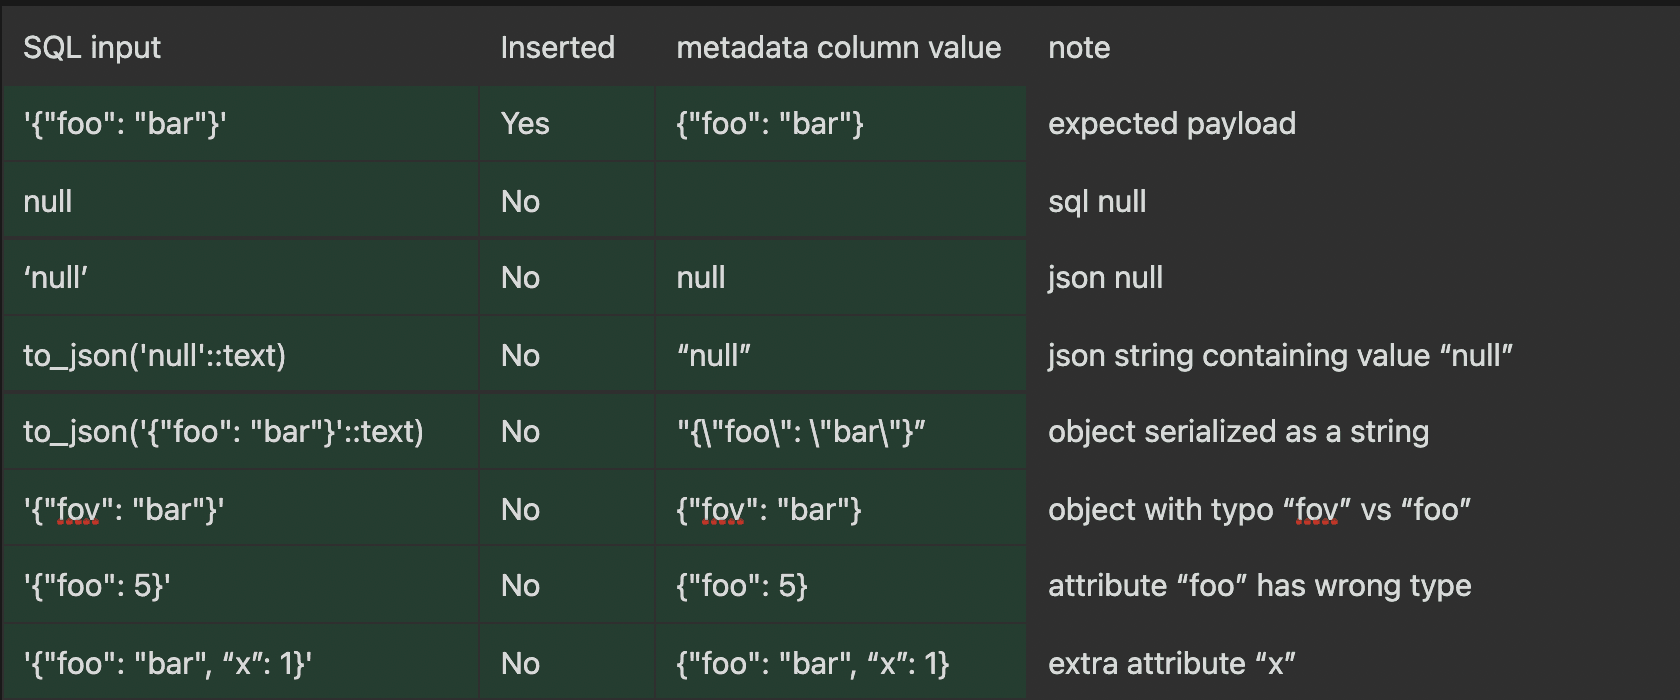Select the "Yes" cell in Inserted column
The width and height of the screenshot is (1680, 700).
525,124
